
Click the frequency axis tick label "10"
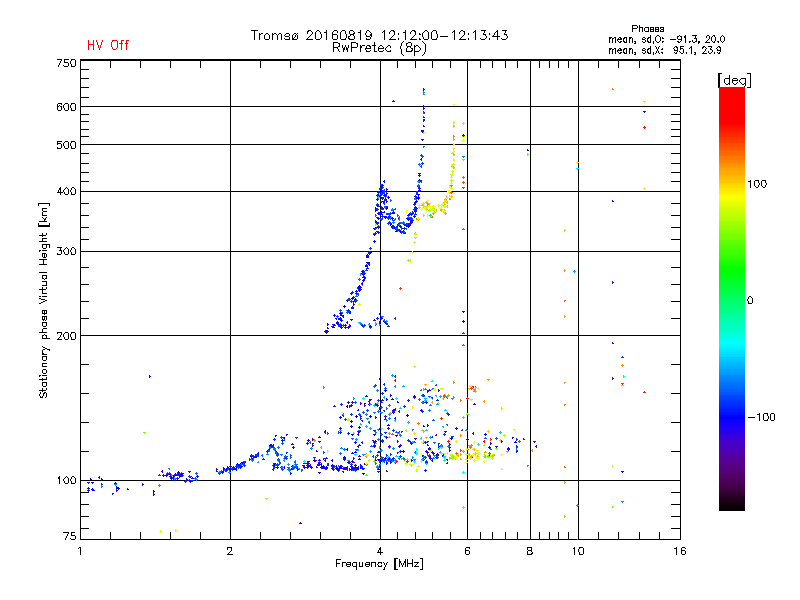pyautogui.click(x=578, y=551)
